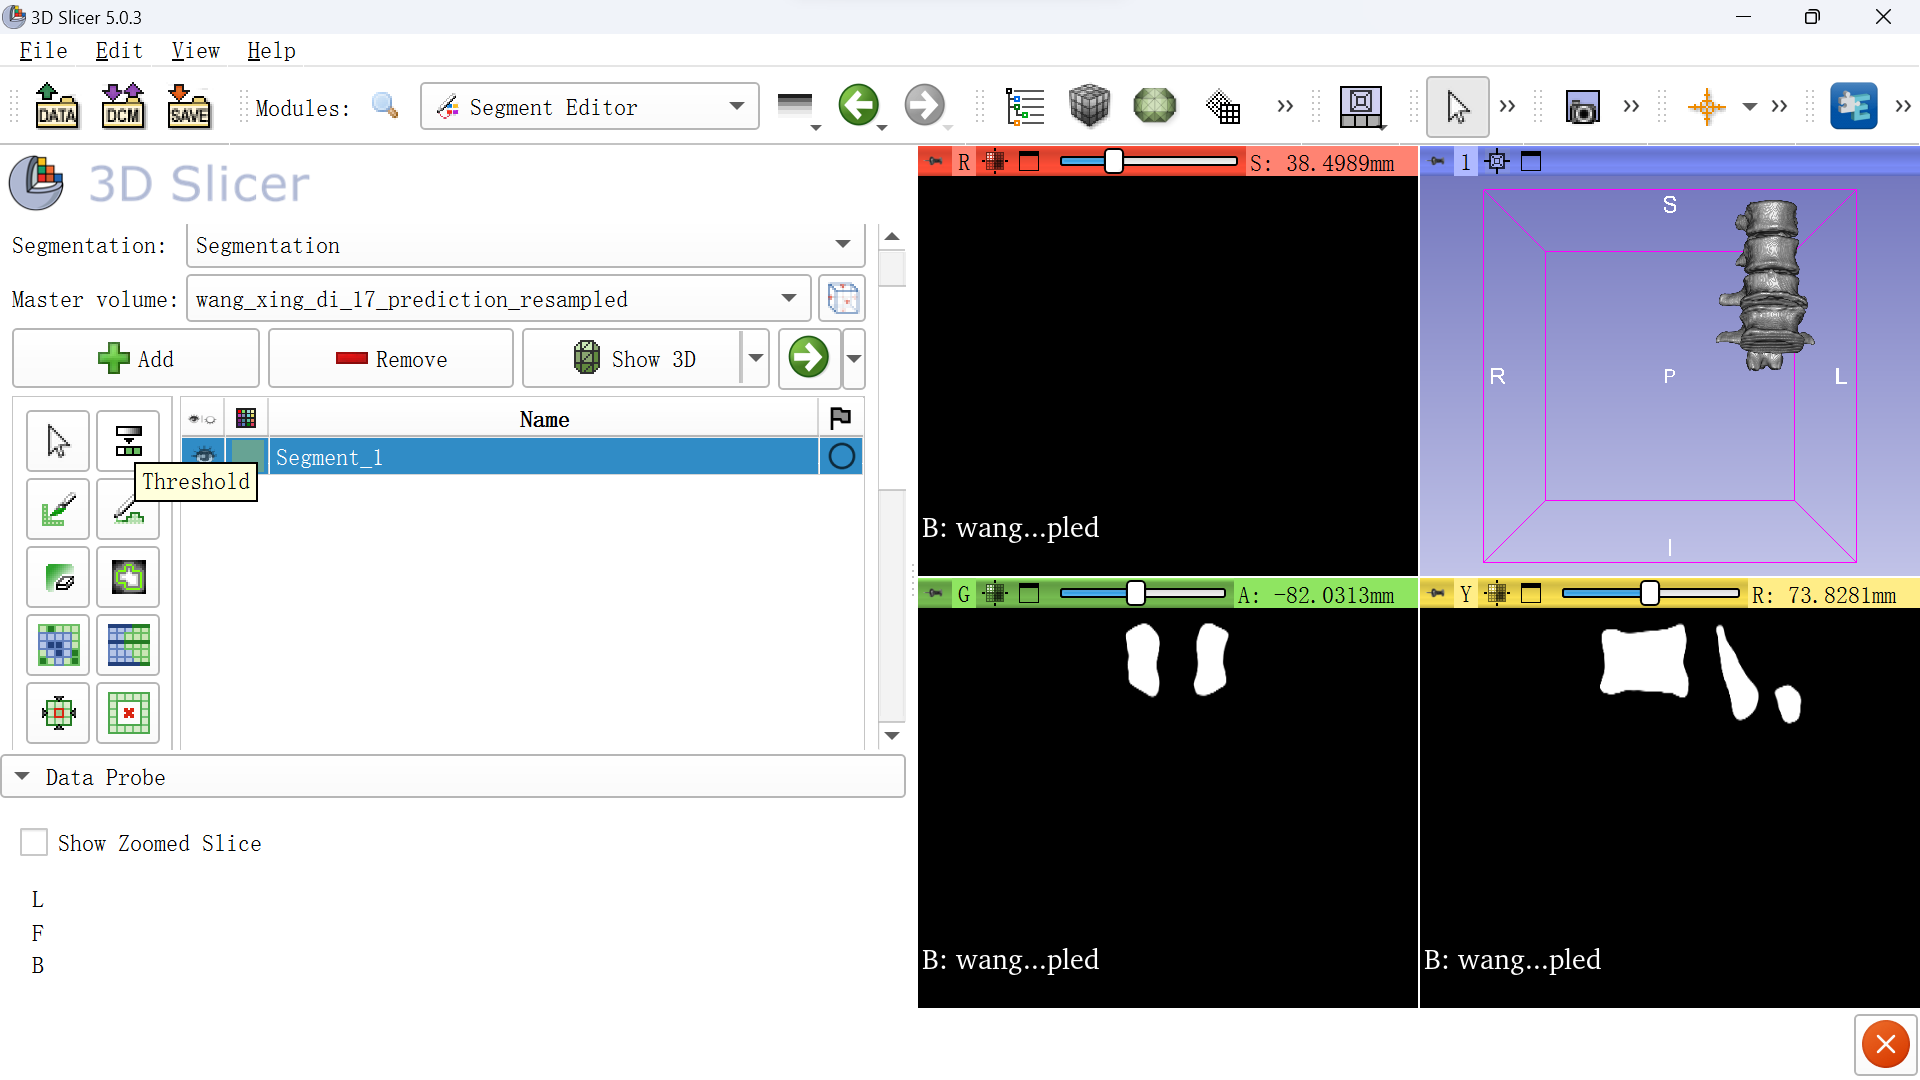Select the Erase tool icon
The image size is (1920, 1080).
point(61,578)
